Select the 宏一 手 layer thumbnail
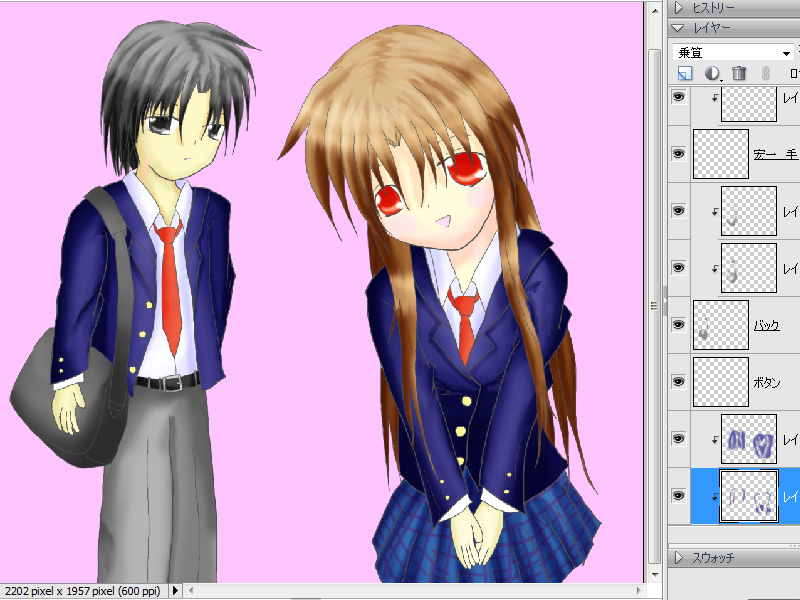Screen dimensions: 800x600 click(x=721, y=154)
